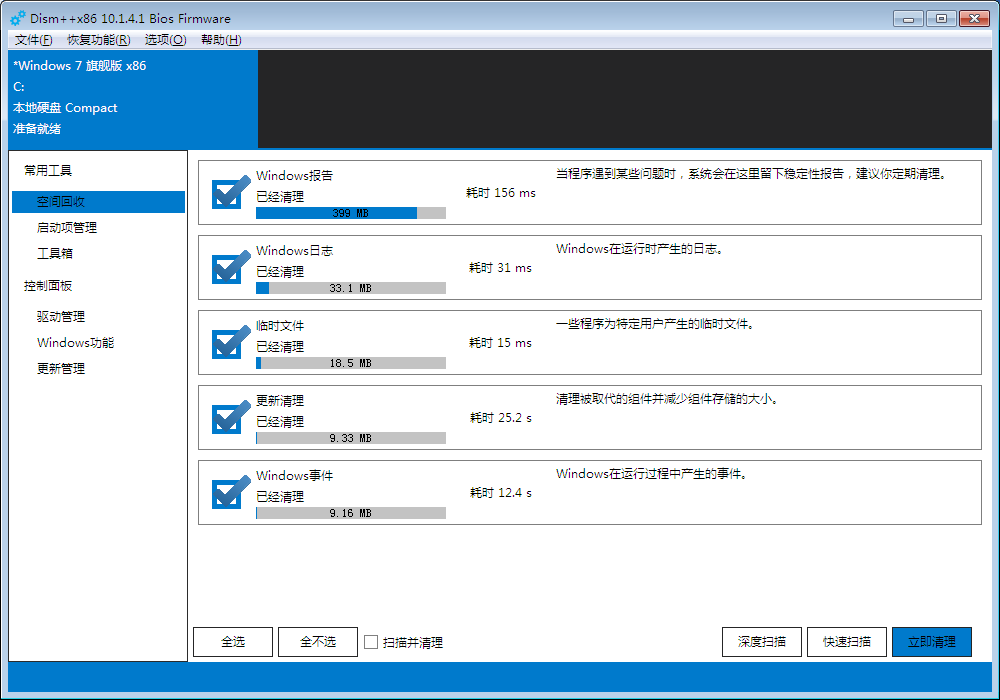Click the Windows日志 item title
Screen dimensions: 1000x700
pyautogui.click(x=295, y=251)
